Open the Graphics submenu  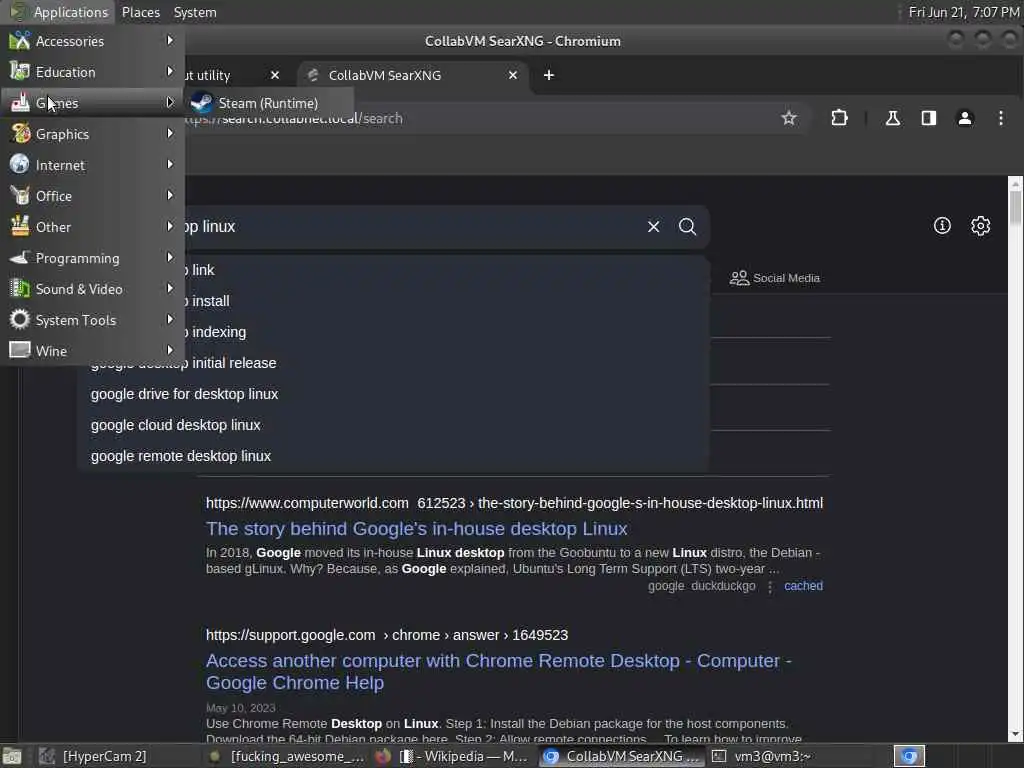tap(92, 134)
